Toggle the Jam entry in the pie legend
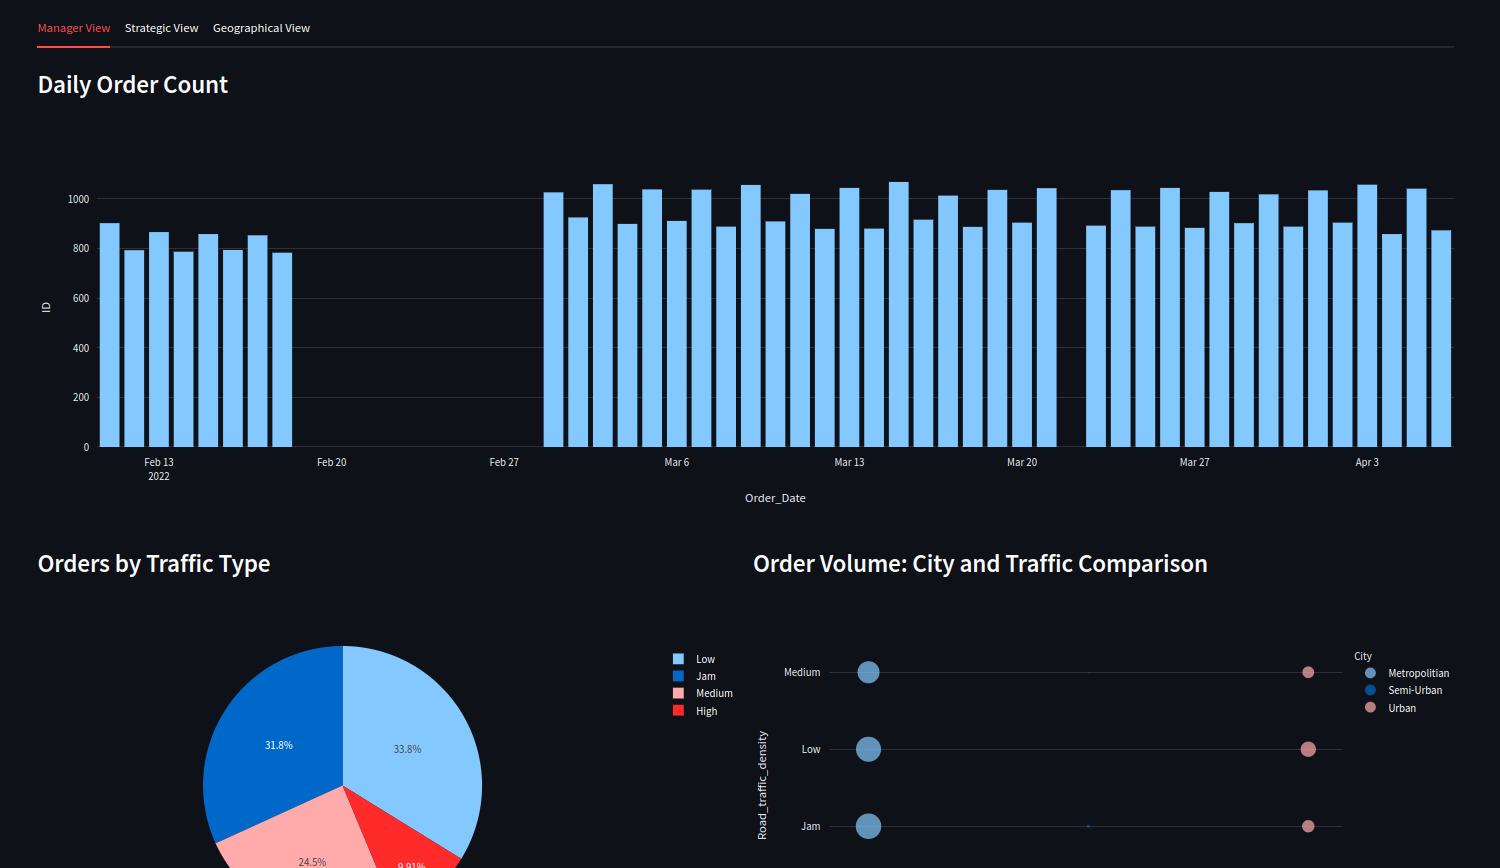 point(701,676)
